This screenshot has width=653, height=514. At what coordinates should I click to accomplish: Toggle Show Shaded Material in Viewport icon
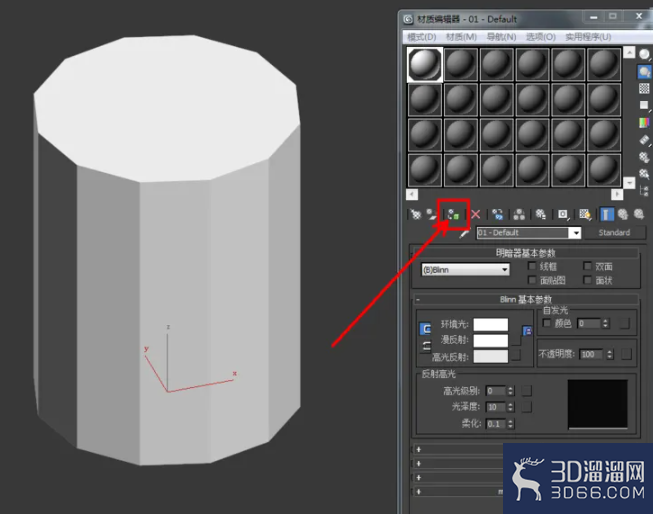(x=585, y=215)
